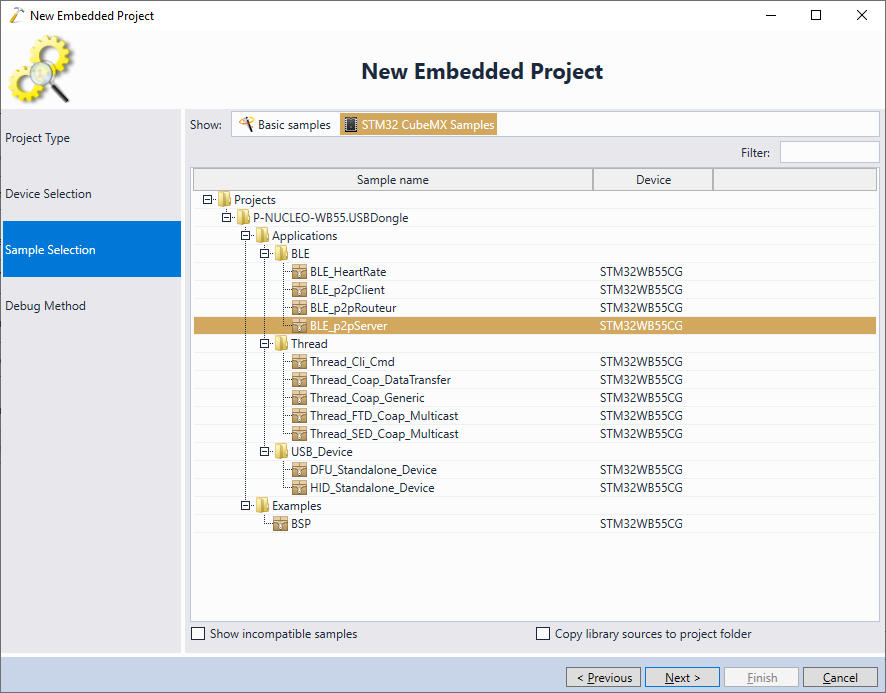Click the BLE_p2pServer sample package icon
Viewport: 886px width, 693px height.
299,326
